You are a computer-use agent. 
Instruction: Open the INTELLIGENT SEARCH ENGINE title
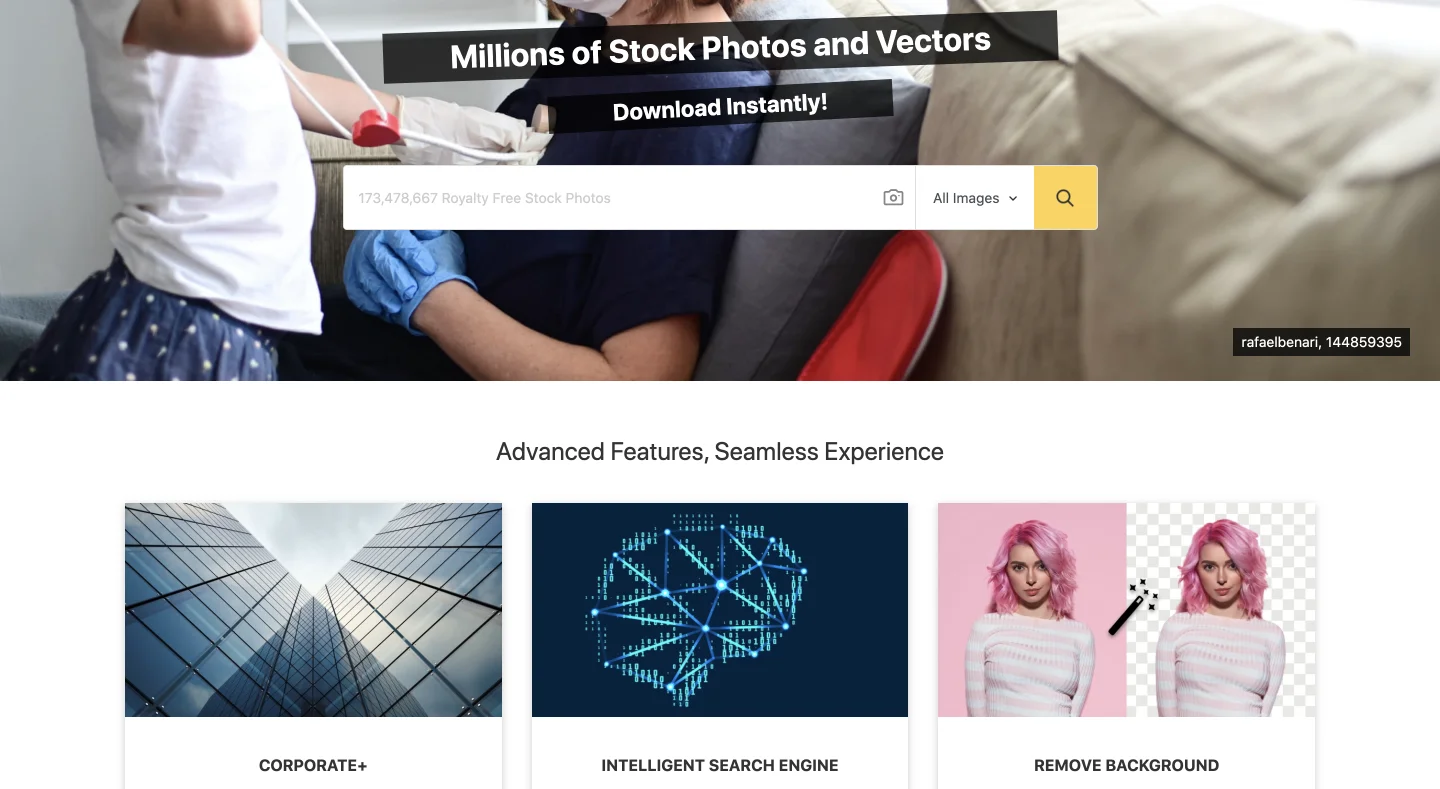pyautogui.click(x=720, y=766)
